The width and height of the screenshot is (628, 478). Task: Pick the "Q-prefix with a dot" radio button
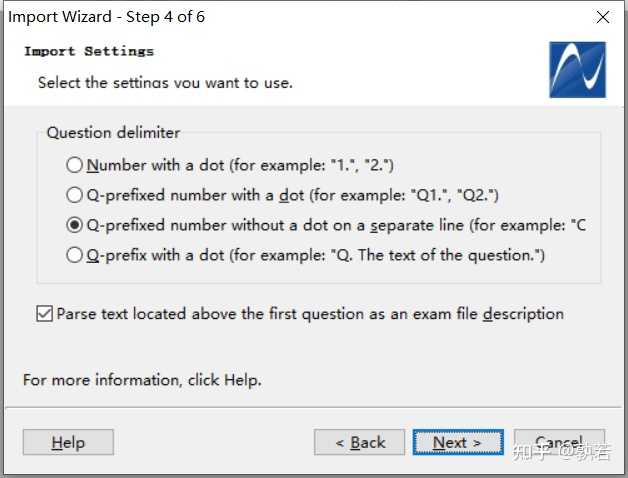(x=75, y=255)
